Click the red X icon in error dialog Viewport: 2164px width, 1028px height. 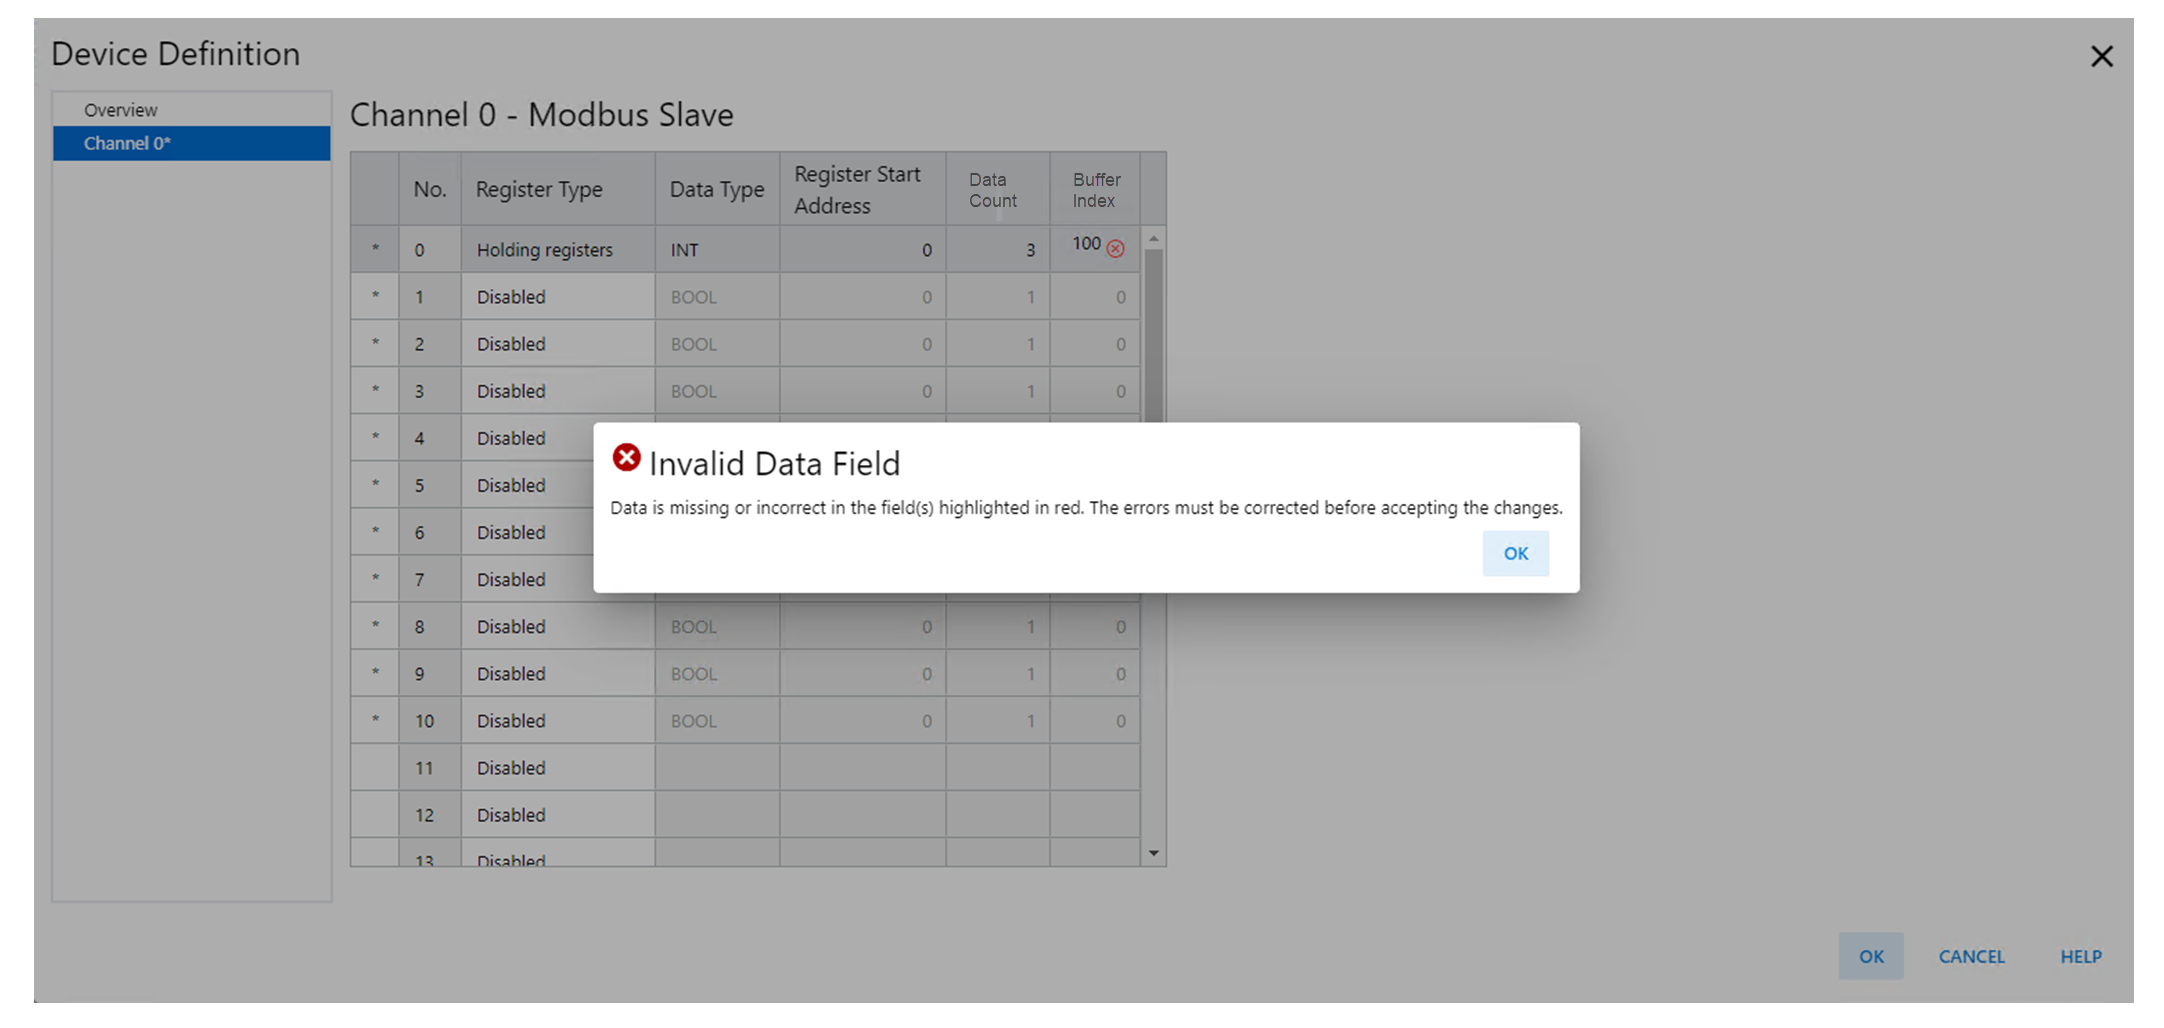click(626, 458)
